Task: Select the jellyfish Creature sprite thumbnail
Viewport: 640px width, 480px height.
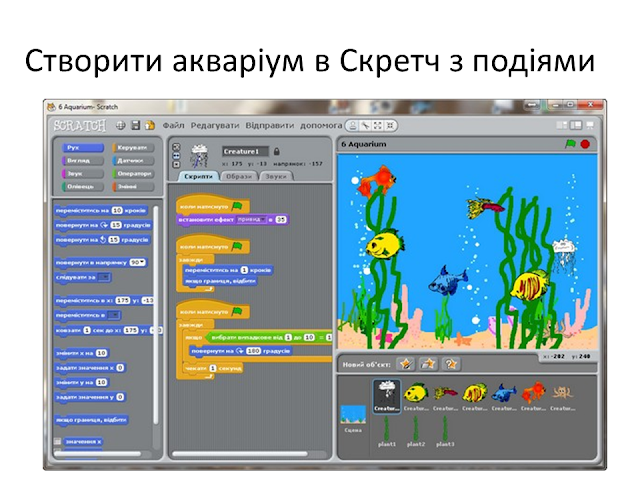Action: tap(387, 396)
